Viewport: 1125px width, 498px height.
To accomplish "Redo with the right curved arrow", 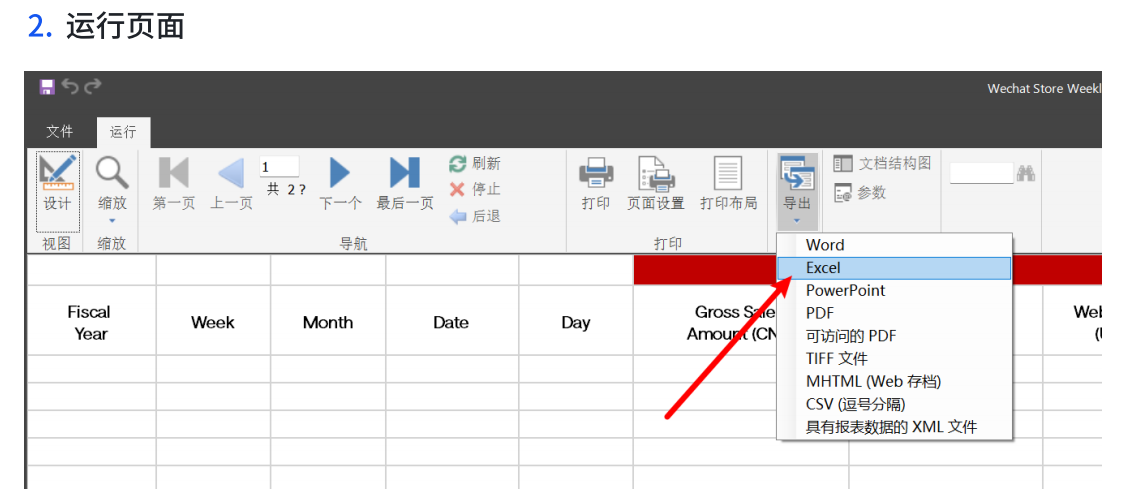I will pos(93,87).
